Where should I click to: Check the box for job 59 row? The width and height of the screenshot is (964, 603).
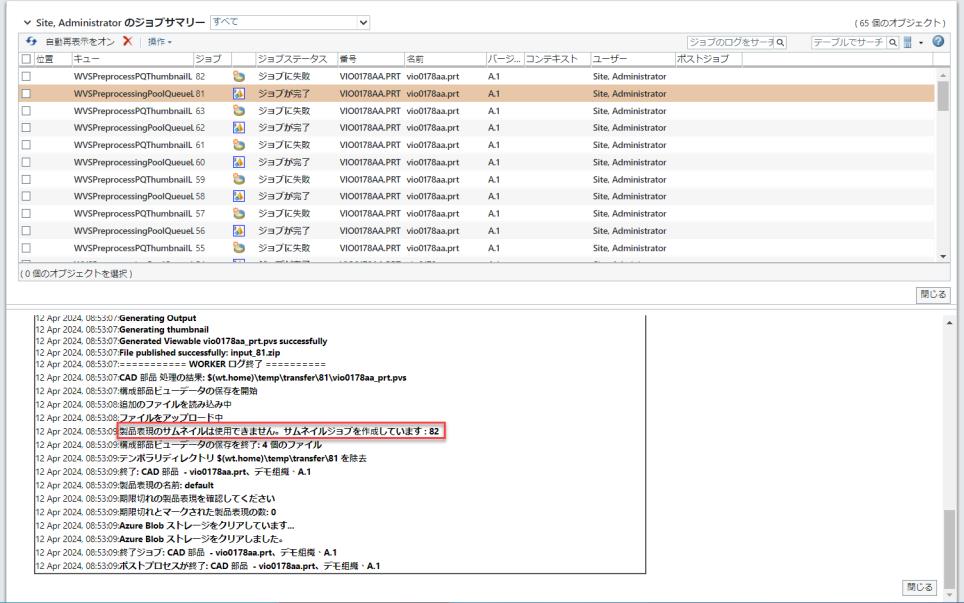pos(26,179)
